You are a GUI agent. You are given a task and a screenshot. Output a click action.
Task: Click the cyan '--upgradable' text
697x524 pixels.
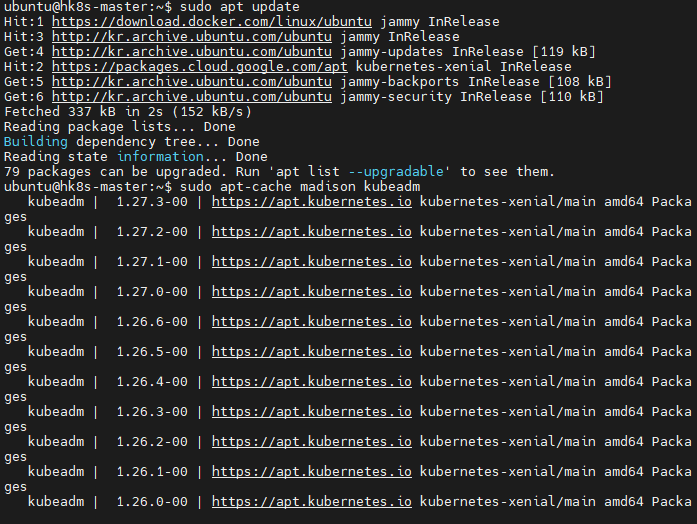coord(396,172)
